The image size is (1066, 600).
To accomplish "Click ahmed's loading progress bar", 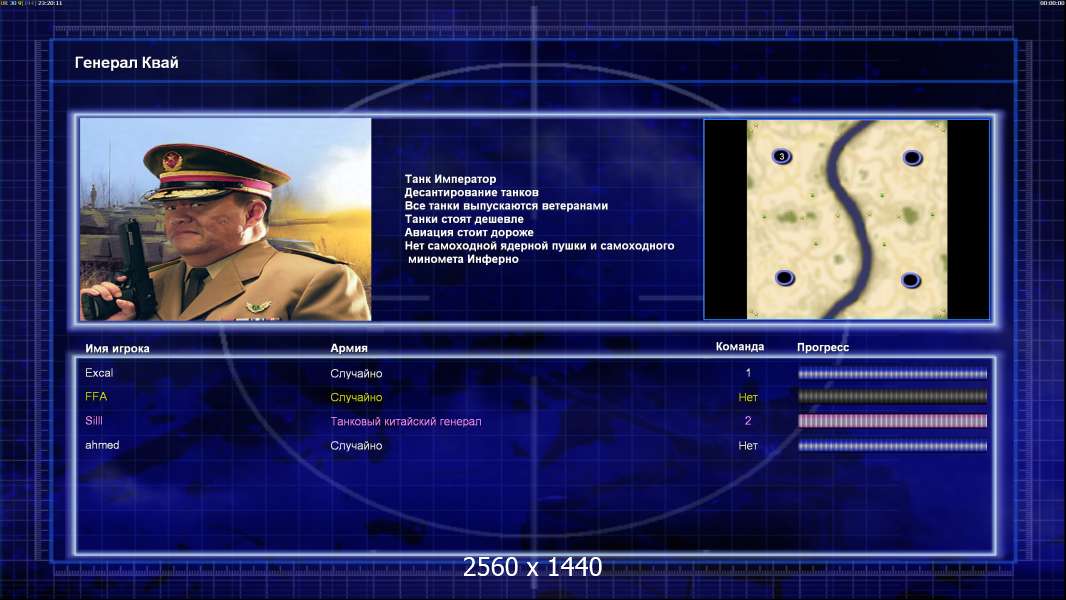I will (893, 446).
